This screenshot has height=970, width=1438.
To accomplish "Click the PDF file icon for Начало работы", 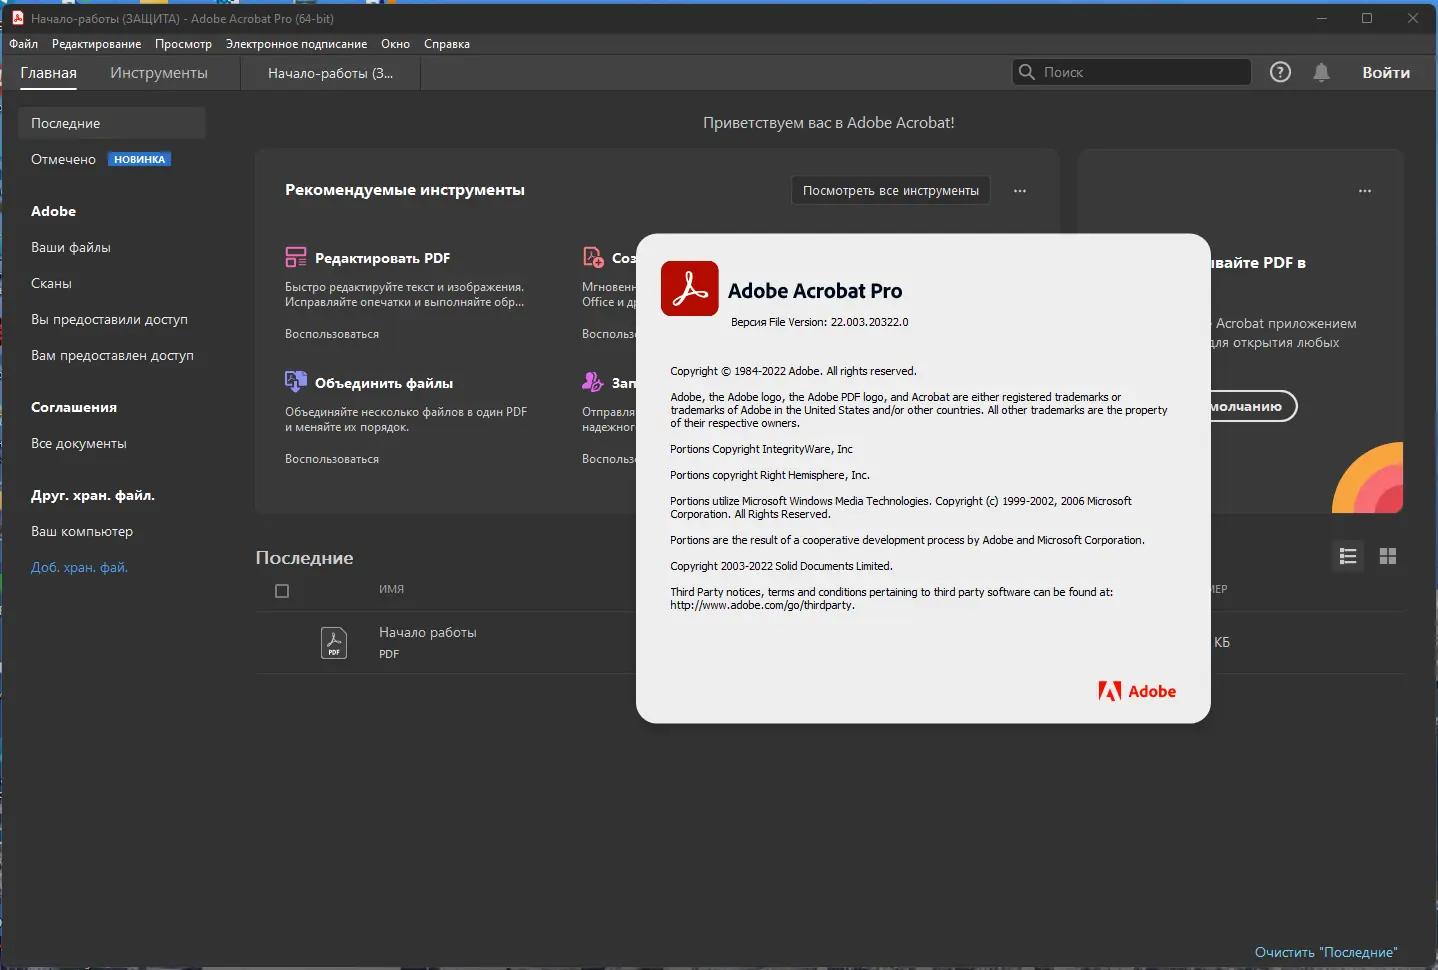I will point(334,642).
